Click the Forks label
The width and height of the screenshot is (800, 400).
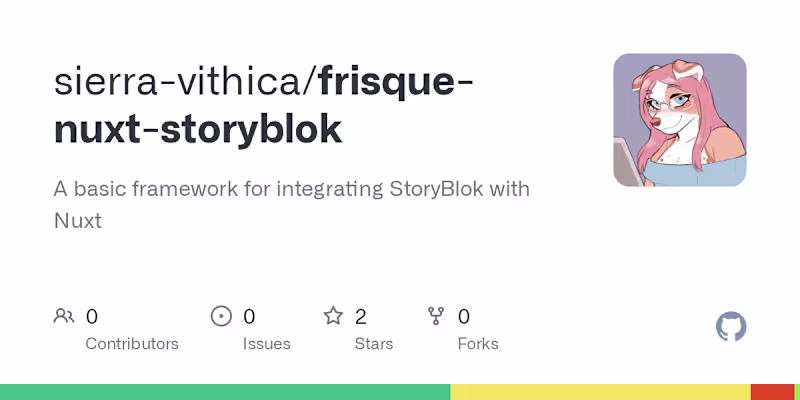tap(478, 344)
